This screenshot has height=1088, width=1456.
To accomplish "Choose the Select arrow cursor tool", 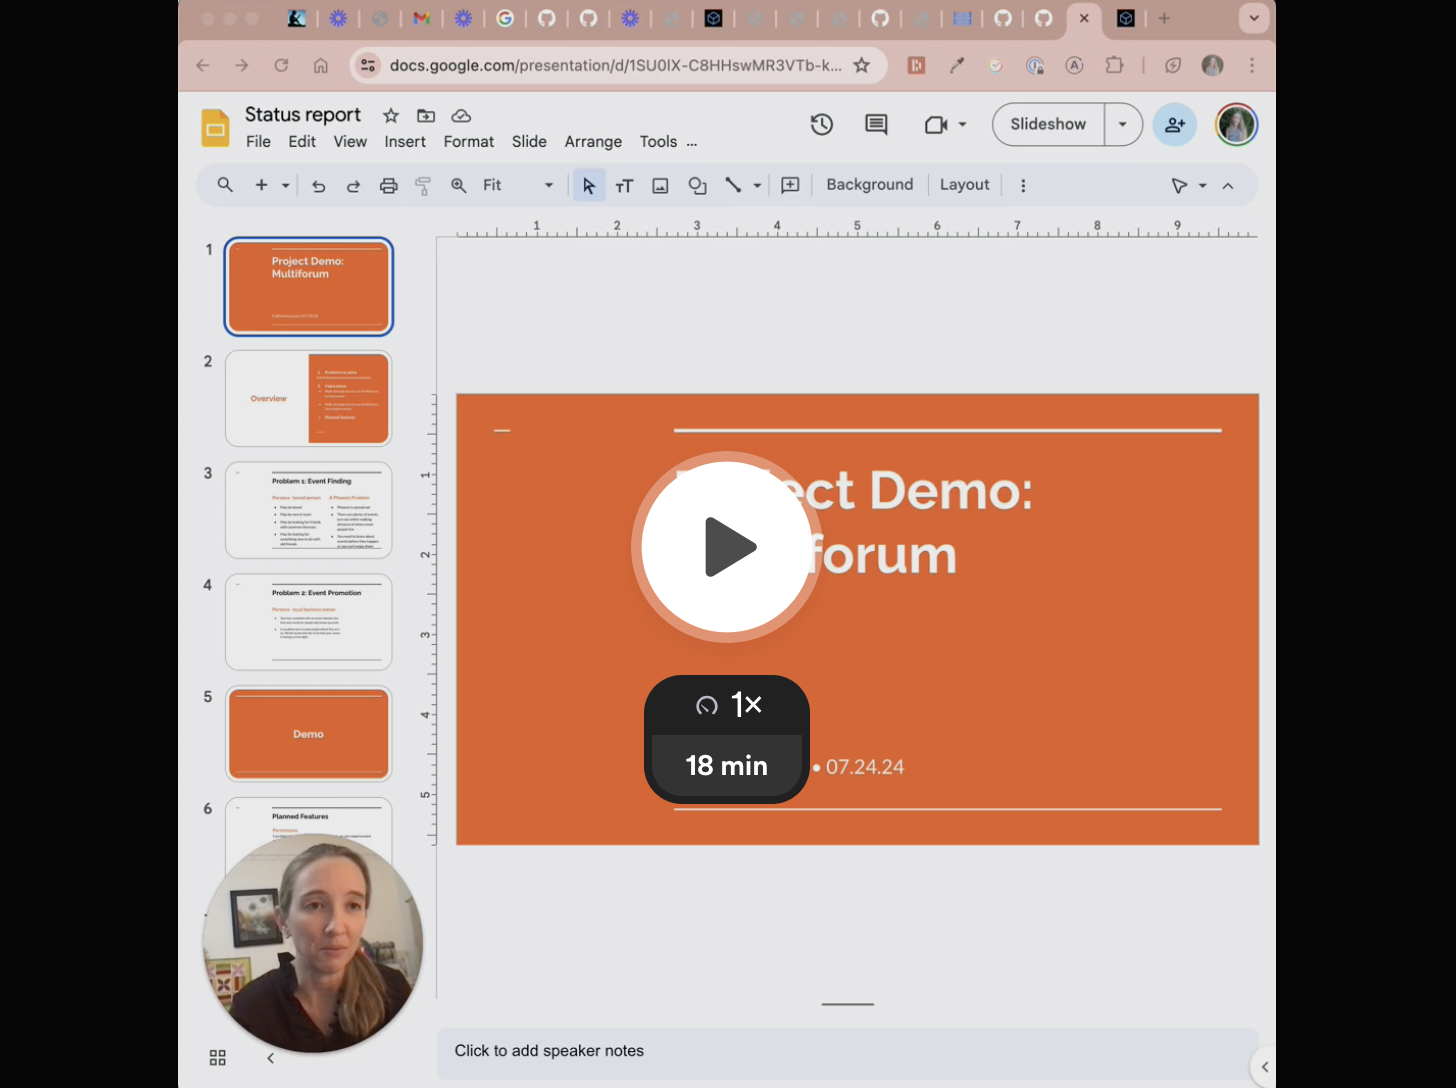I will 589,185.
